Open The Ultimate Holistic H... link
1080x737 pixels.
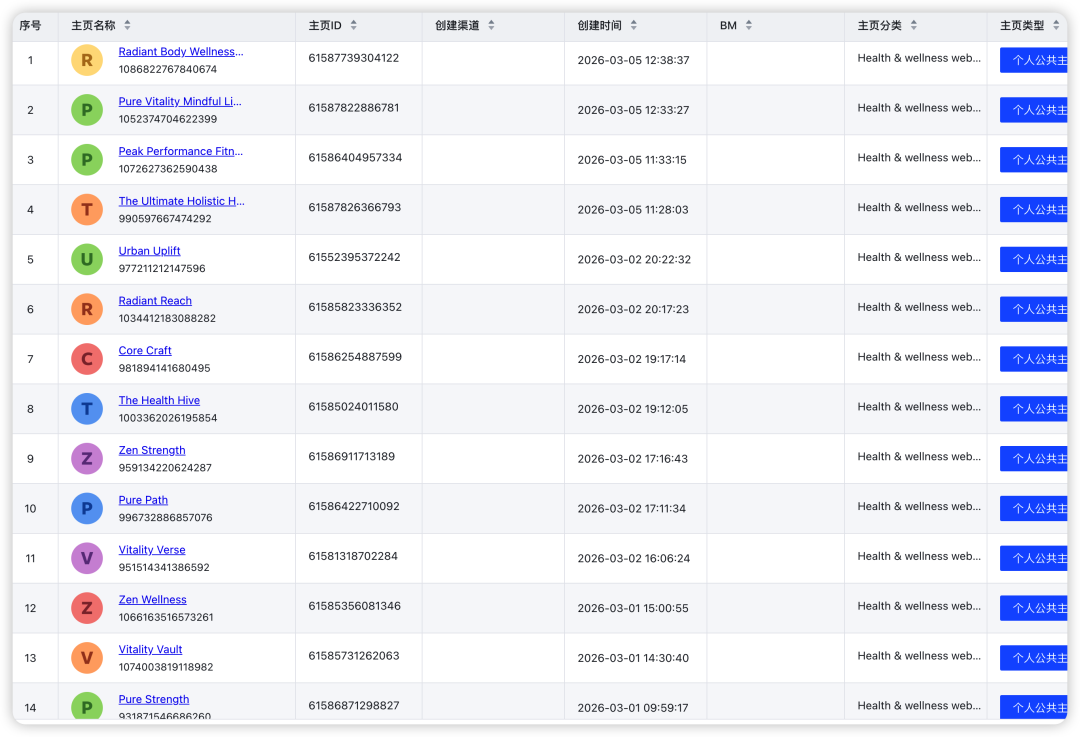181,201
